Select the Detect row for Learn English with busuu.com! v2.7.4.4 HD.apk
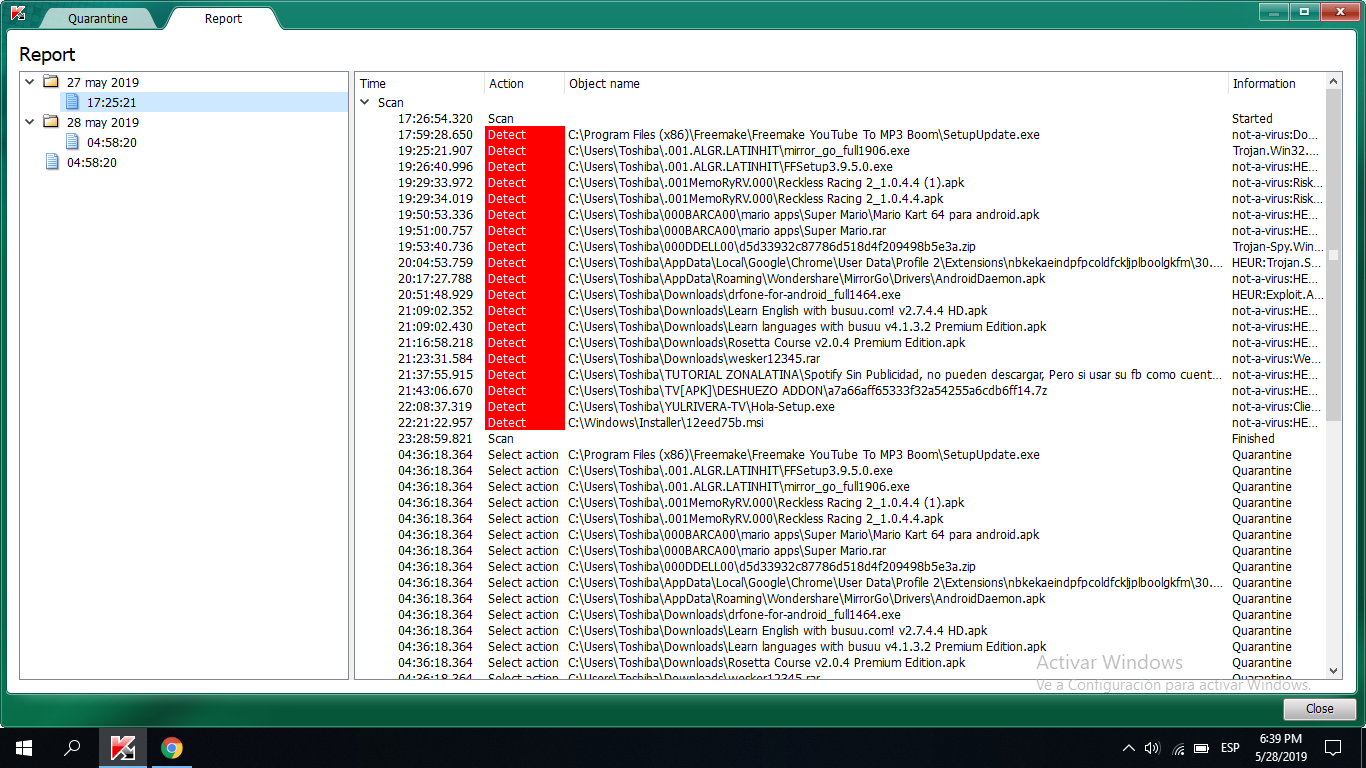Screen dimensions: 1366x768 click(x=842, y=310)
